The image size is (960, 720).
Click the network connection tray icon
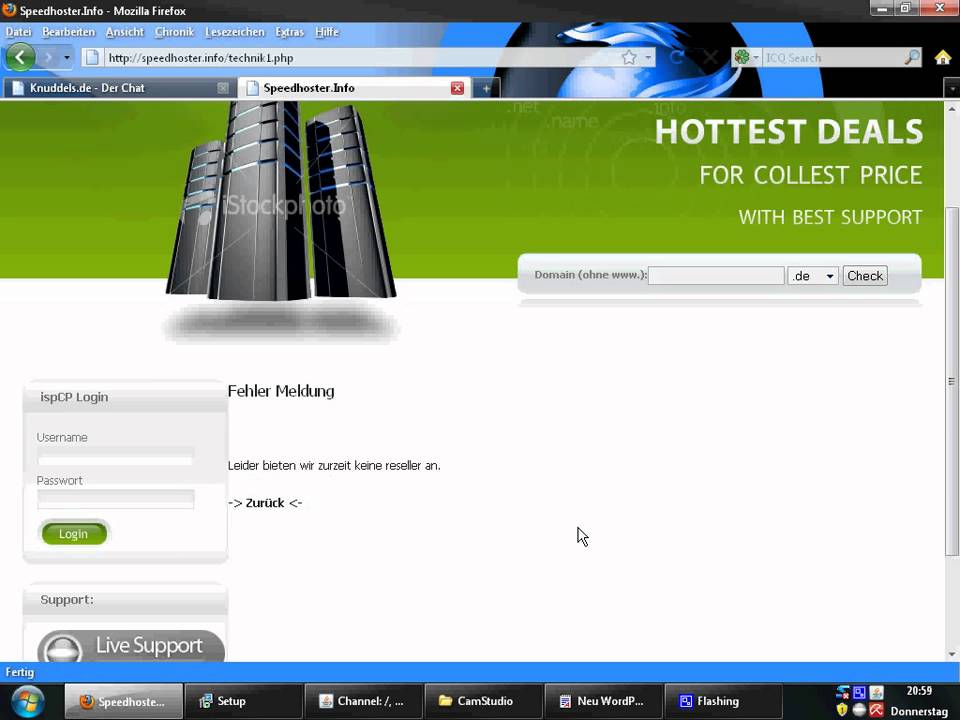tap(842, 692)
